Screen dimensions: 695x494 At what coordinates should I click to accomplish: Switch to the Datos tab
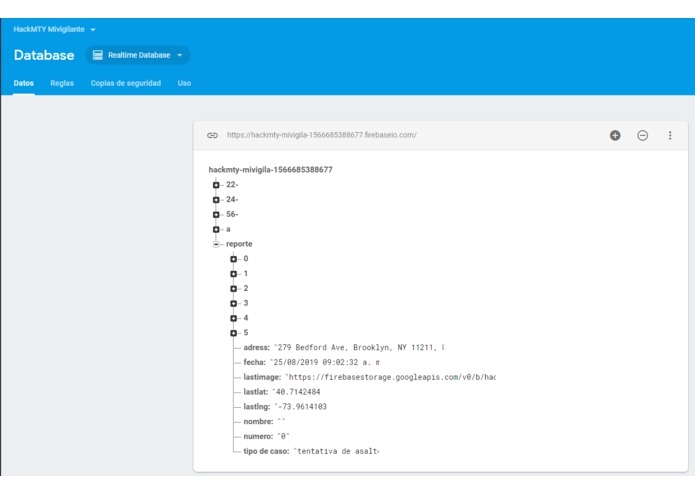(x=23, y=83)
